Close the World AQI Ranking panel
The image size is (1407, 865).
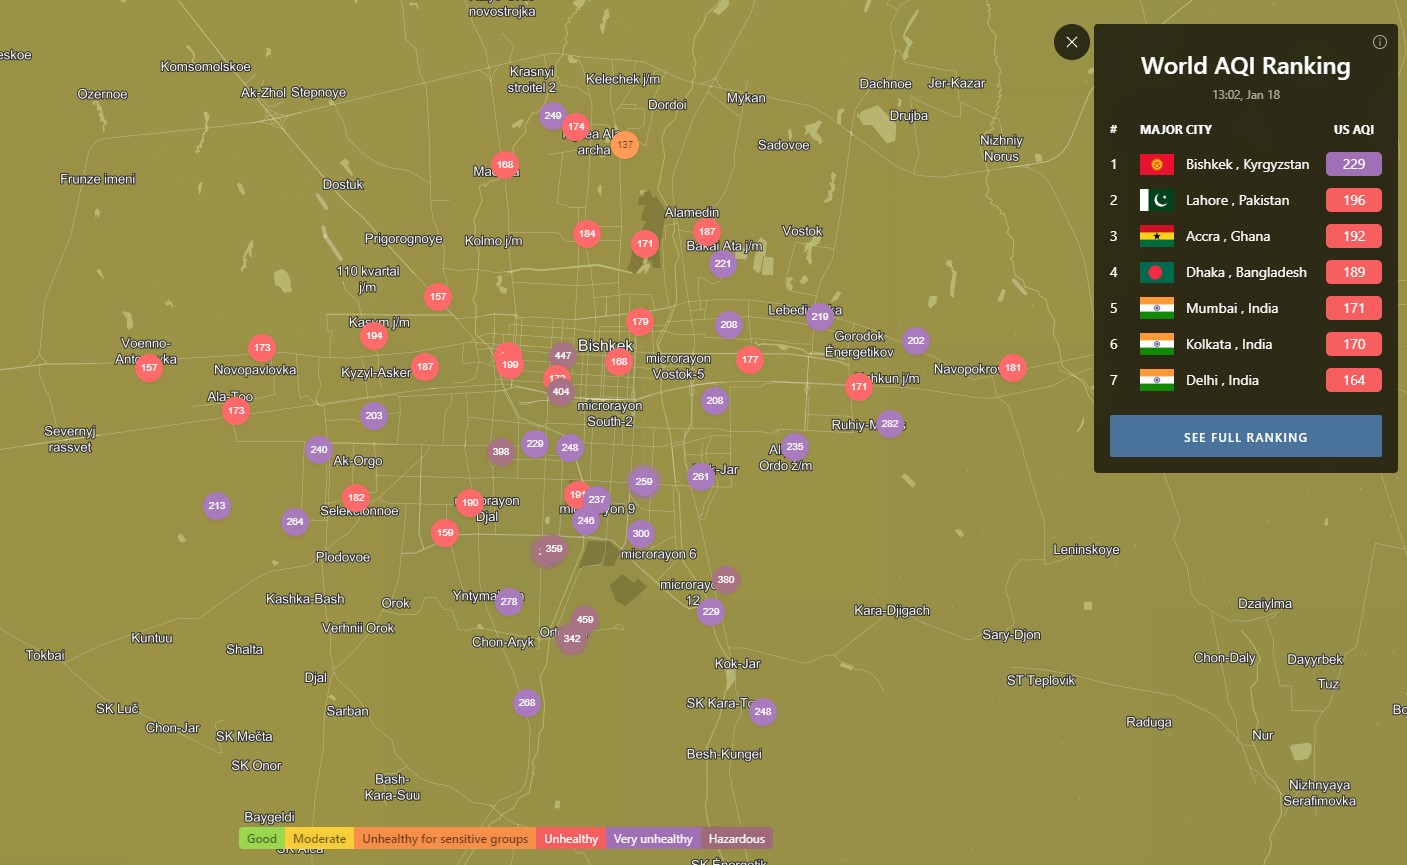tap(1071, 42)
